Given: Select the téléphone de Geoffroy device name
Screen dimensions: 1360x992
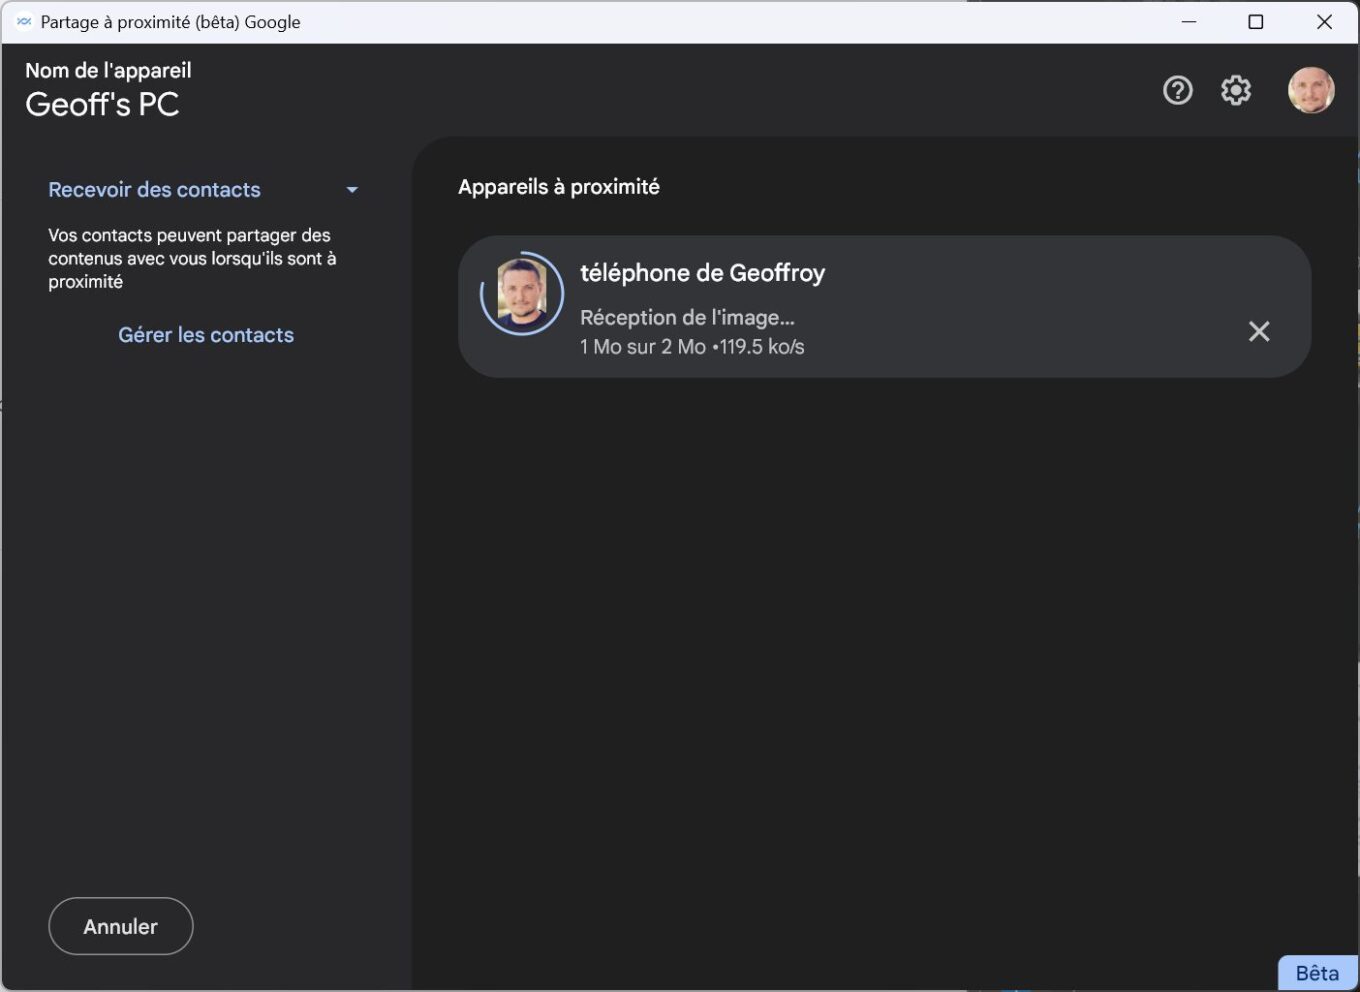Looking at the screenshot, I should click(702, 273).
